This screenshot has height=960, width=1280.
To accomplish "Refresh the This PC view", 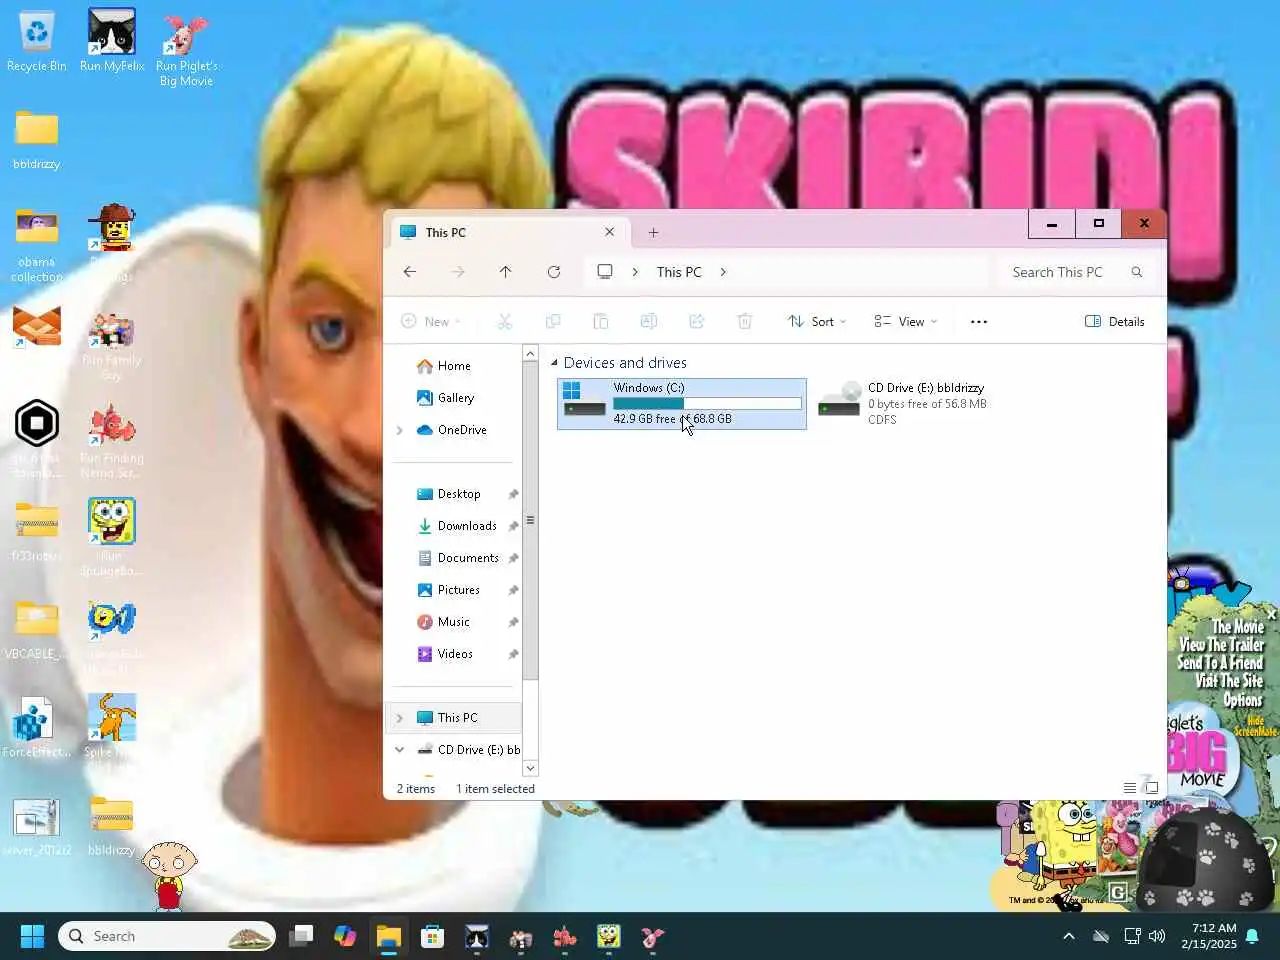I will coord(554,272).
